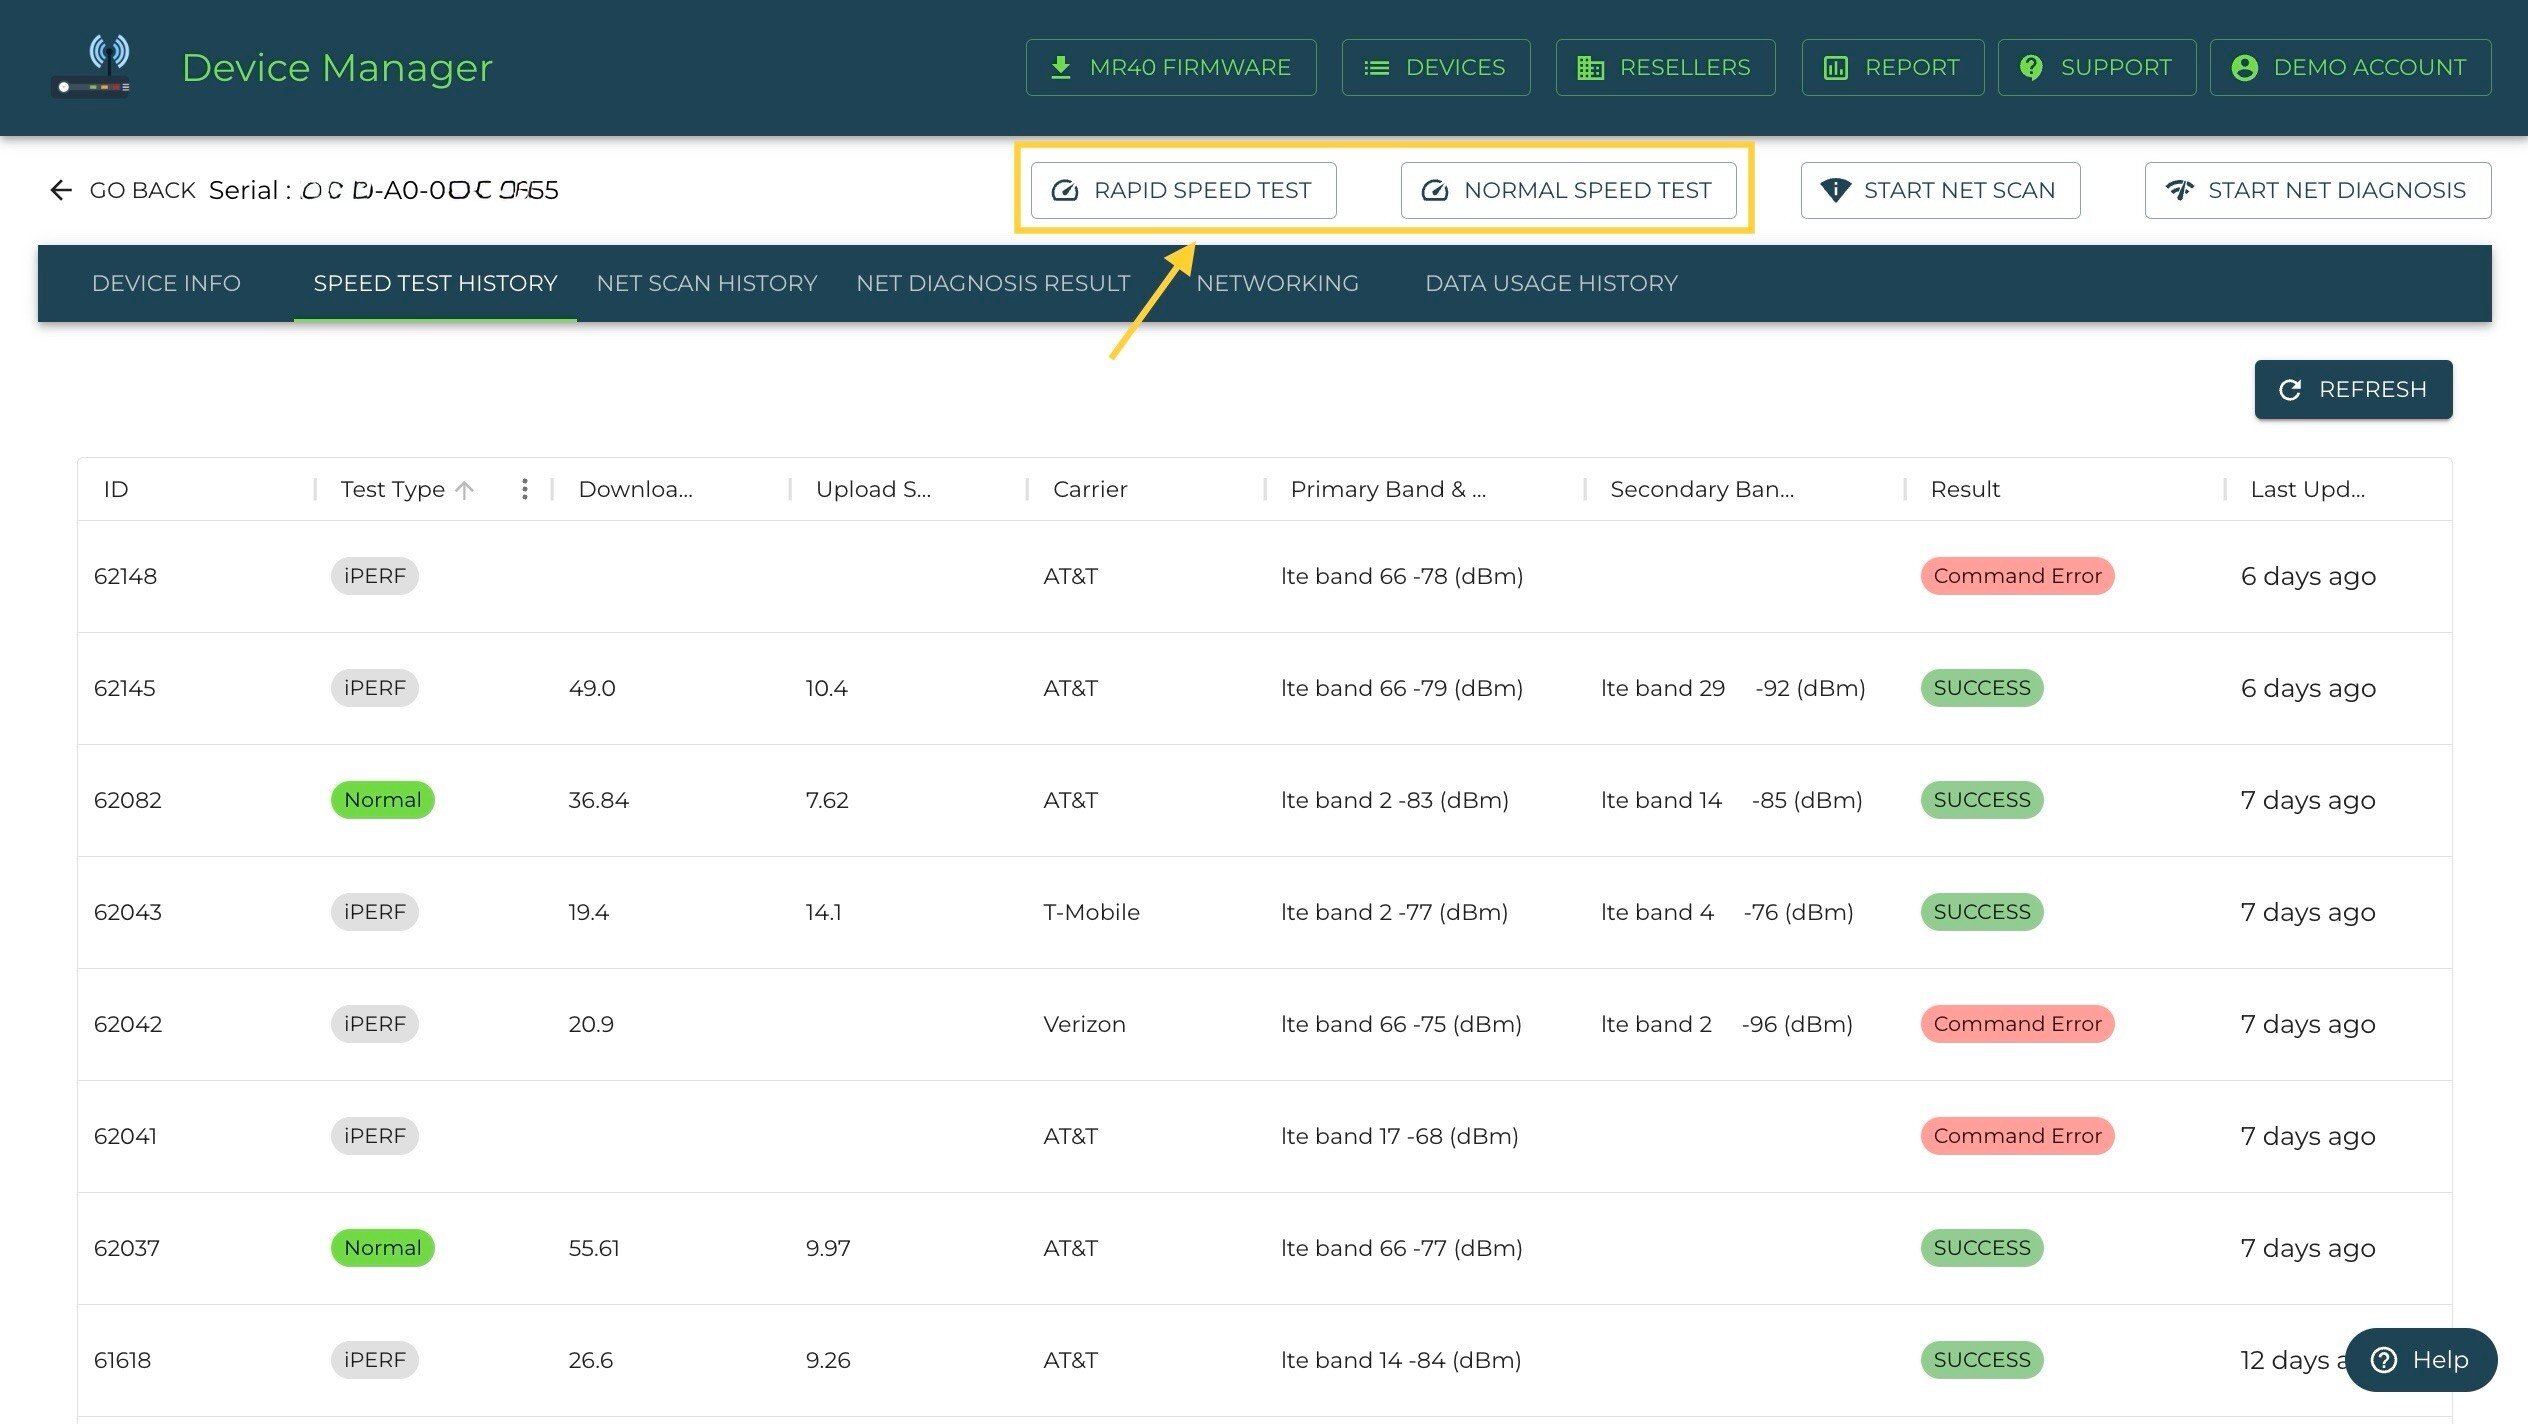Open Test Type column menu (three dots)
Image resolution: width=2528 pixels, height=1424 pixels.
[524, 489]
